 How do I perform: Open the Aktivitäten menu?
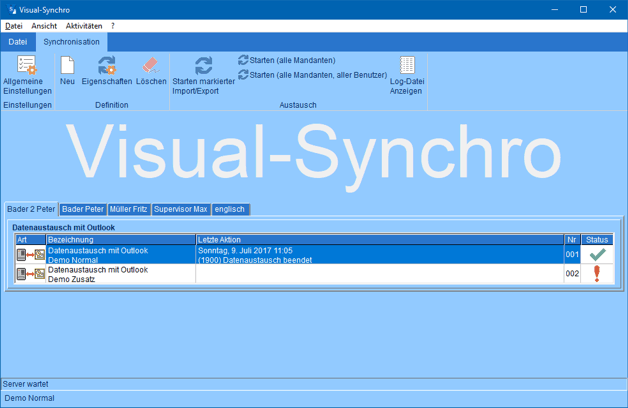click(84, 26)
